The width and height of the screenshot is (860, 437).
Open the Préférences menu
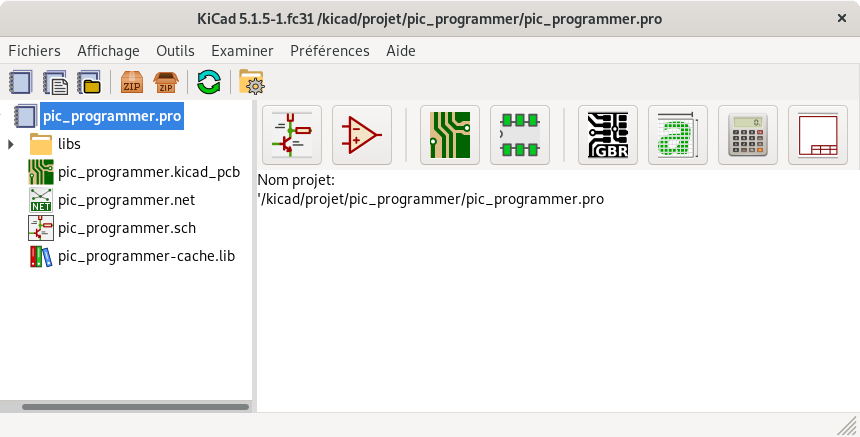(x=329, y=51)
